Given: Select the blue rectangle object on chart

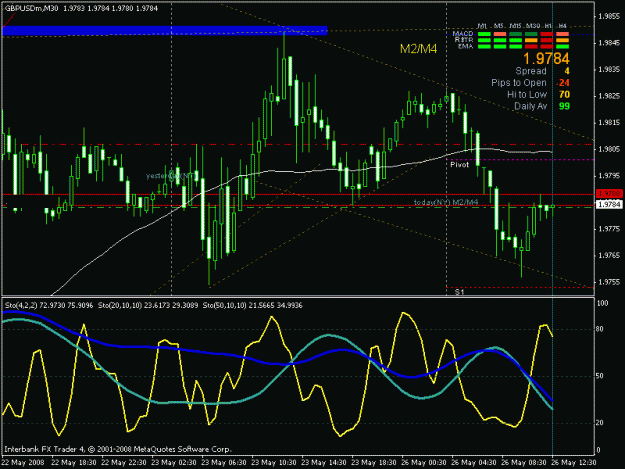Looking at the screenshot, I should (165, 30).
